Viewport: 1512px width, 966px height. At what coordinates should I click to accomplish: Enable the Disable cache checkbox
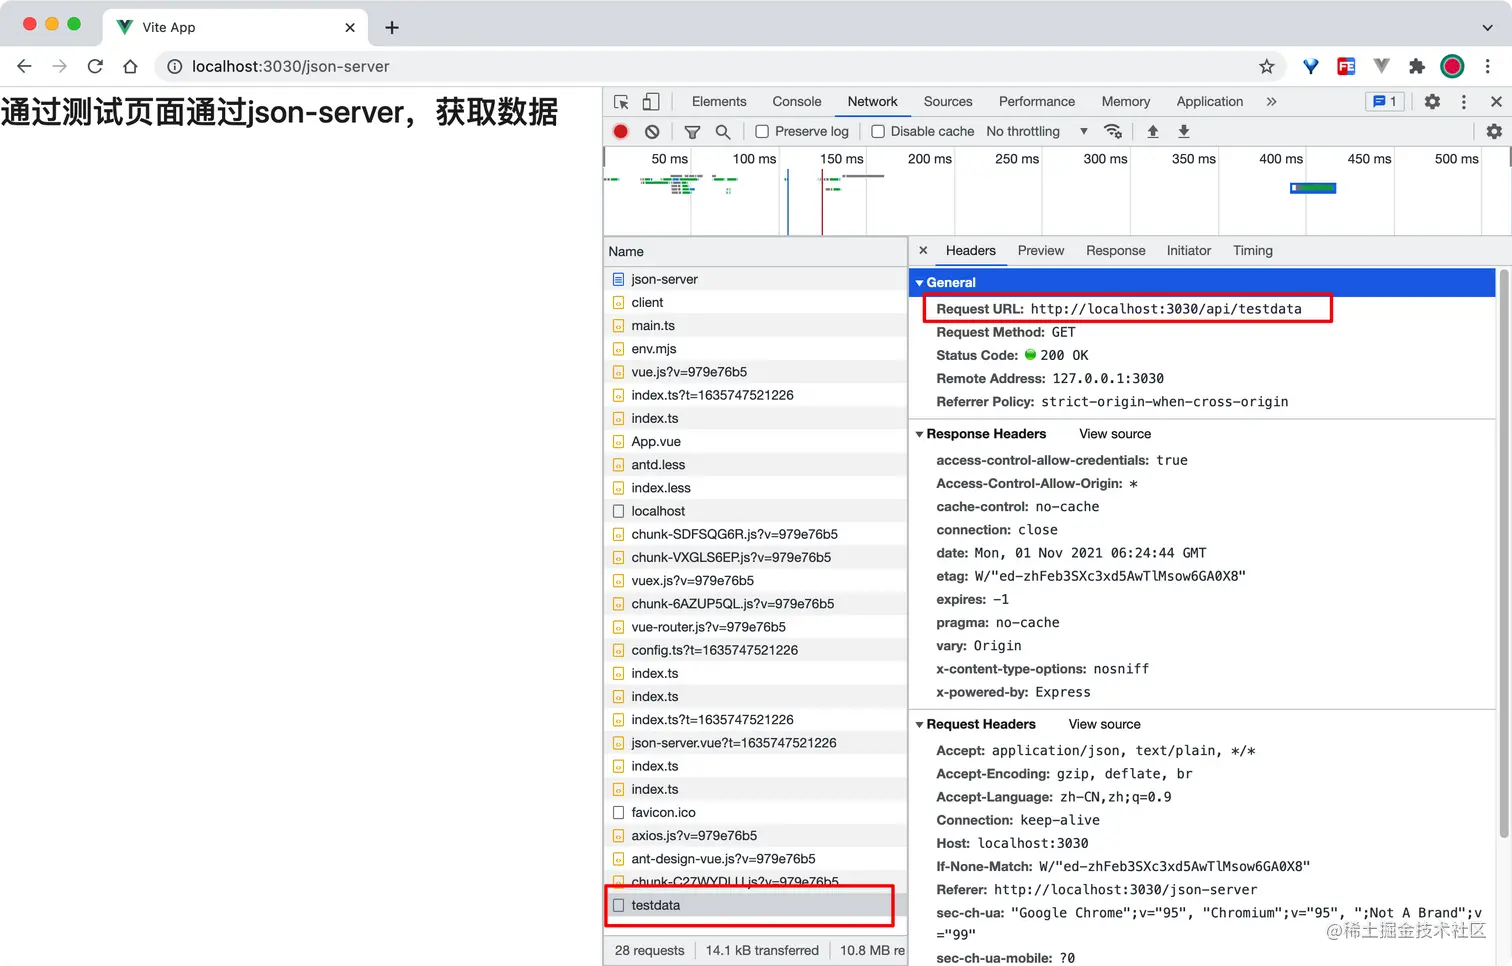878,131
